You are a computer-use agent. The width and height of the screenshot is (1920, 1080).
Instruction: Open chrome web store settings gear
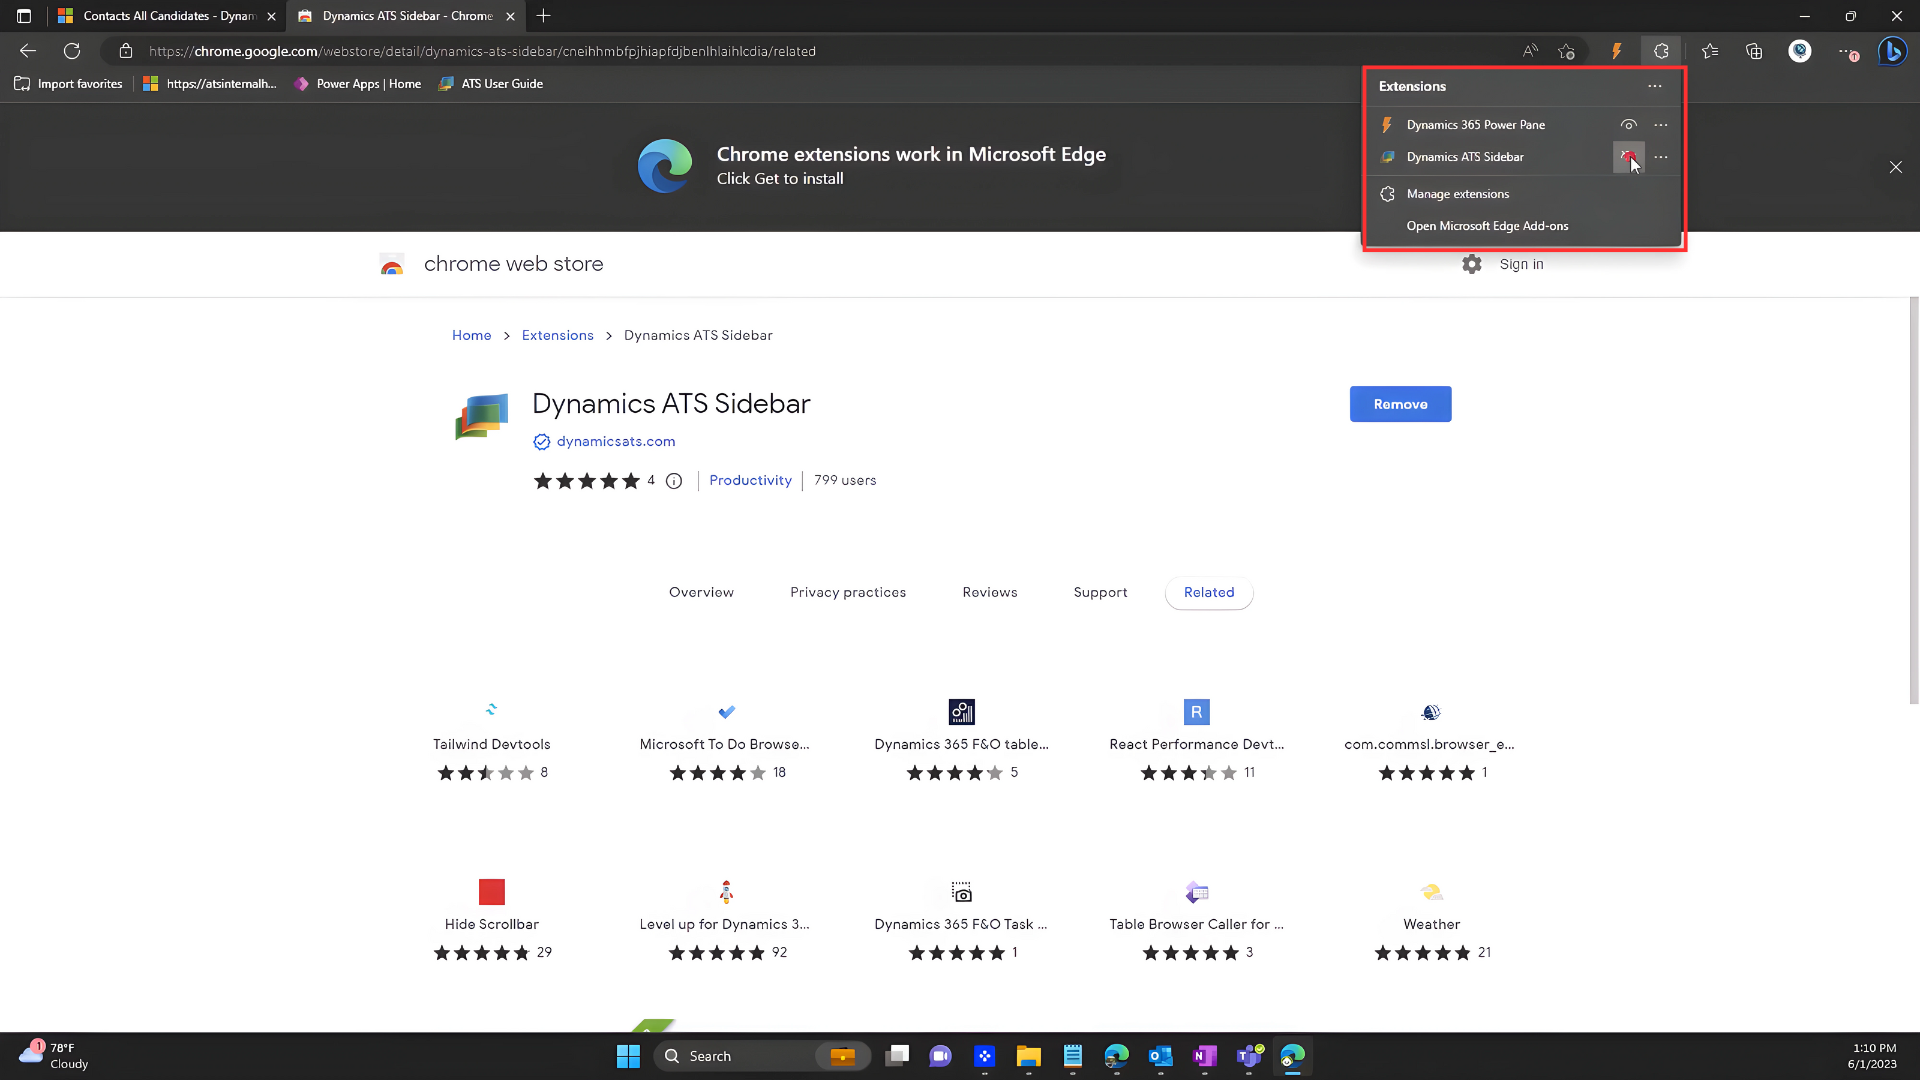[x=1472, y=264]
